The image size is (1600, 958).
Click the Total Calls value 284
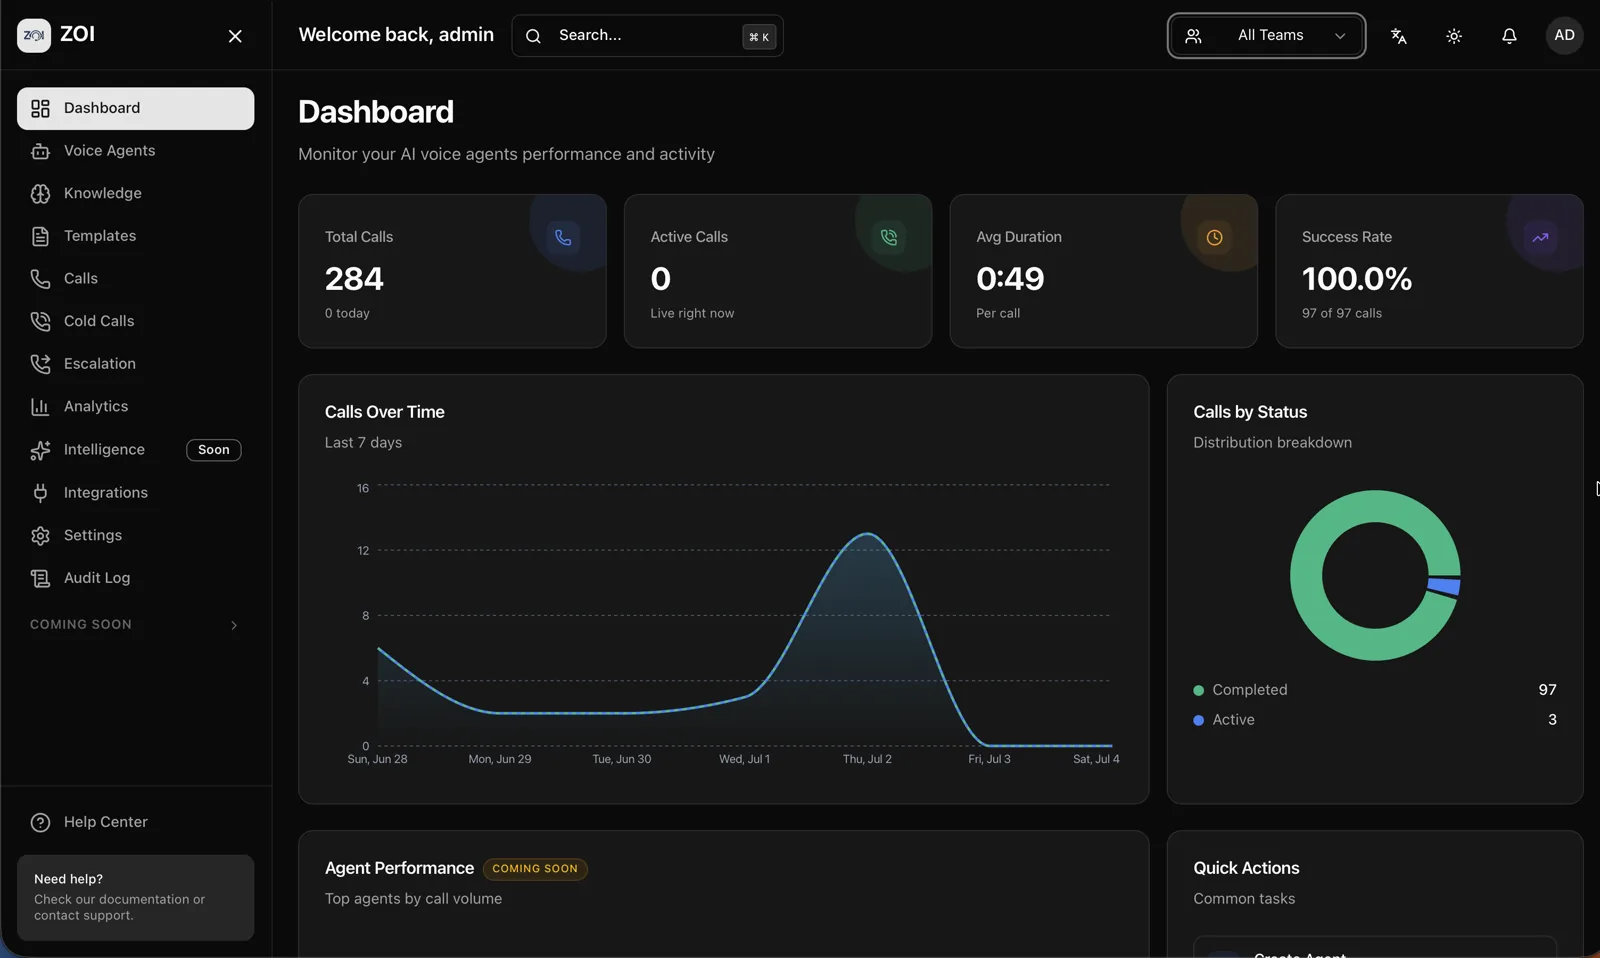point(354,279)
